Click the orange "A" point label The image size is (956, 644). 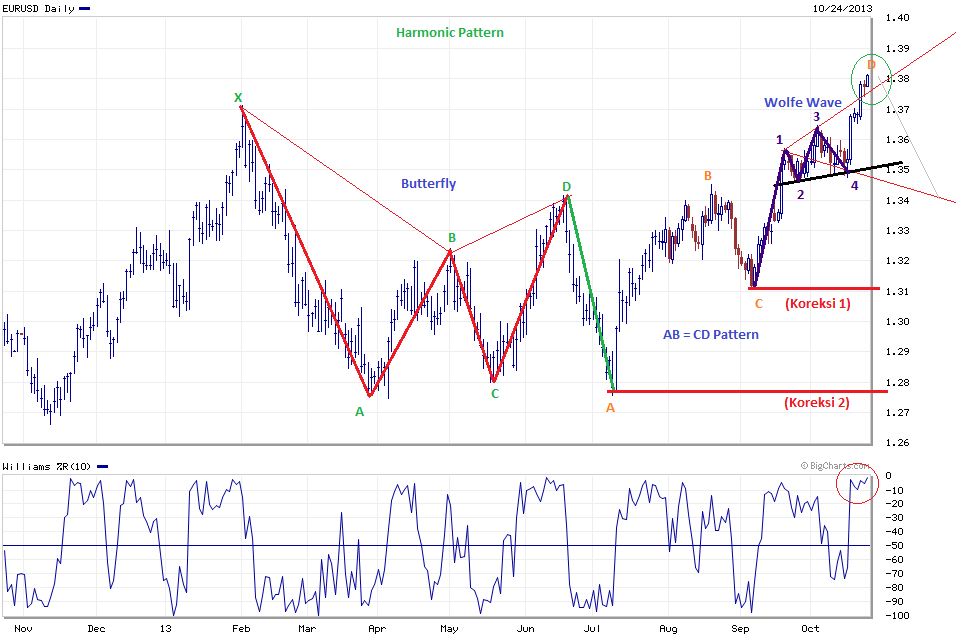[610, 408]
